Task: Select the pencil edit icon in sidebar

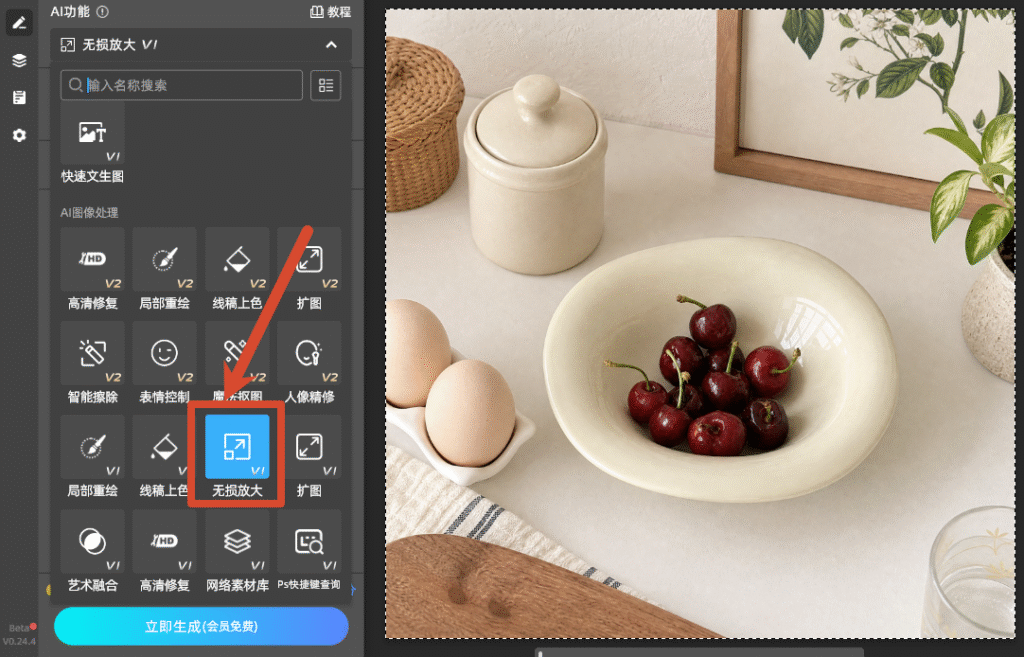Action: tap(19, 24)
